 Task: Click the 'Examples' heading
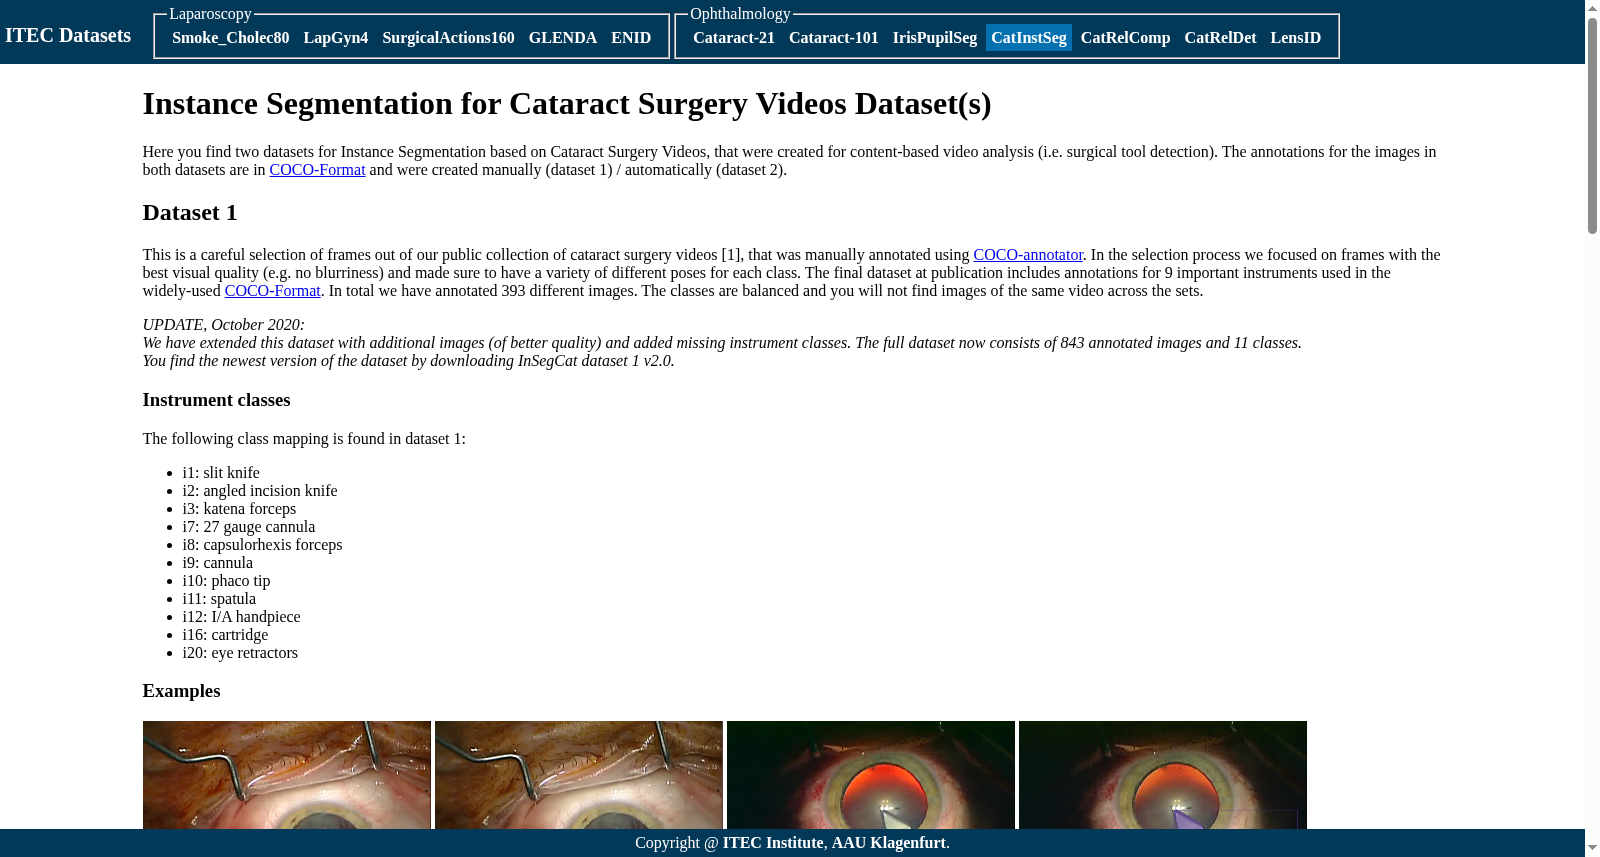(181, 691)
